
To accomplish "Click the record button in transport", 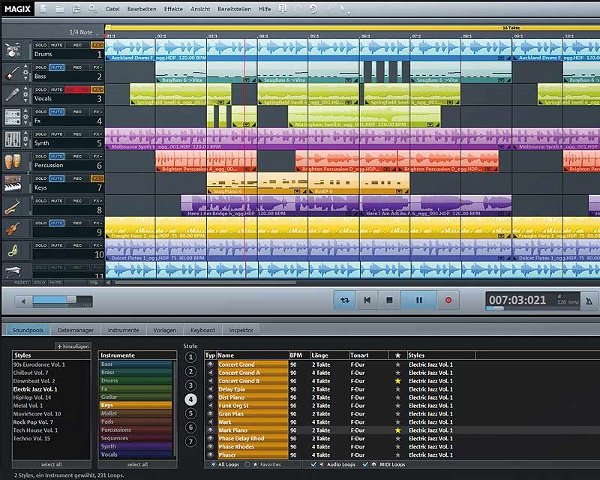I will (448, 300).
